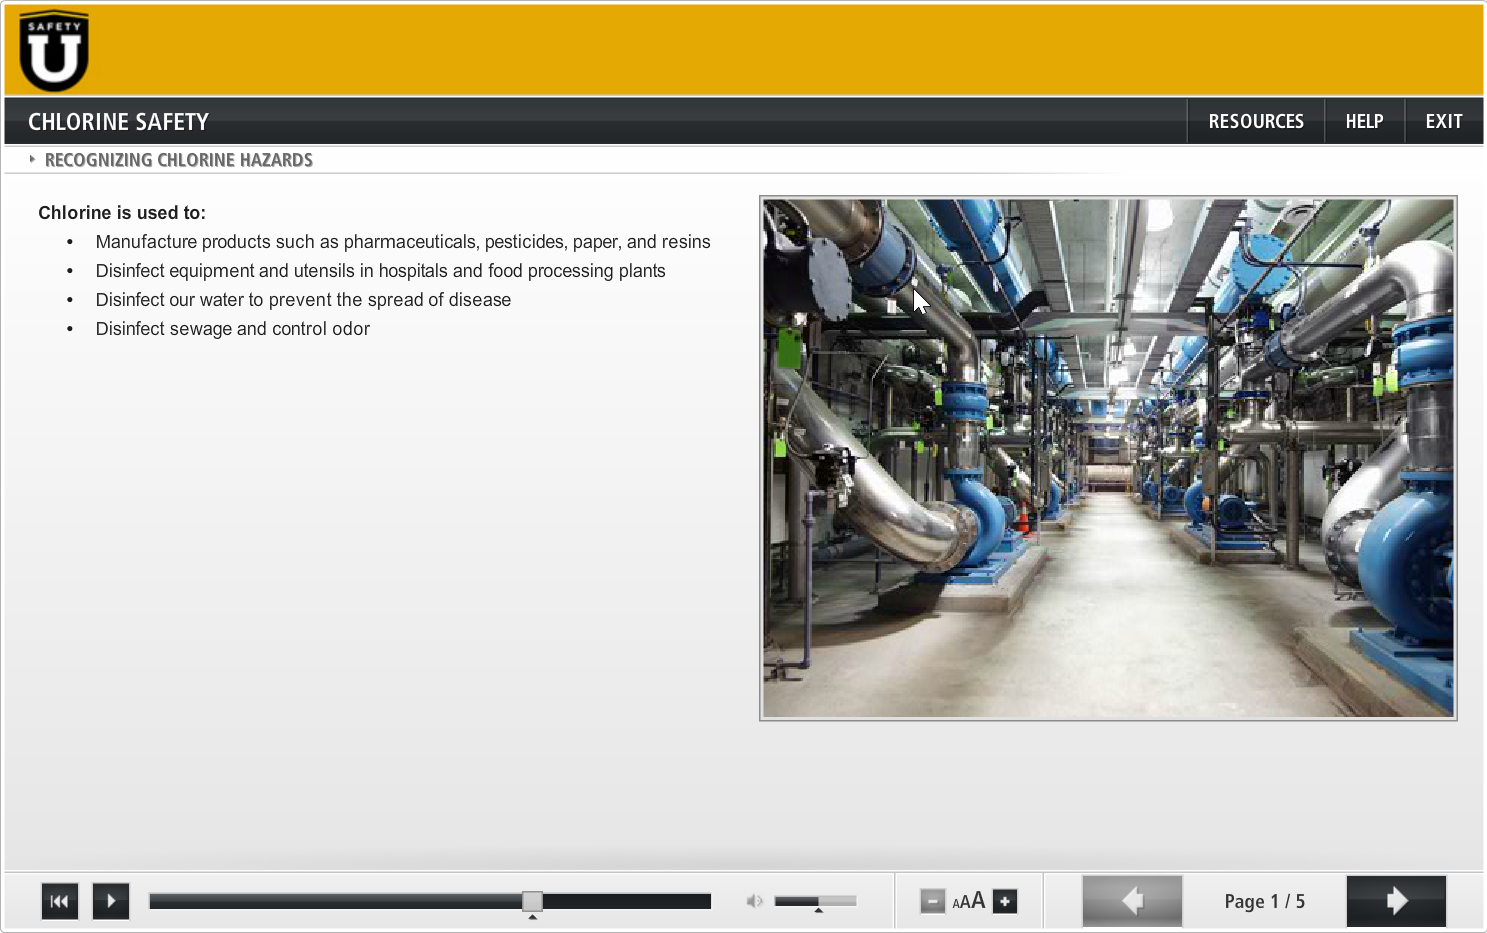Click the industrial piping photo
The width and height of the screenshot is (1487, 933).
(x=1107, y=456)
